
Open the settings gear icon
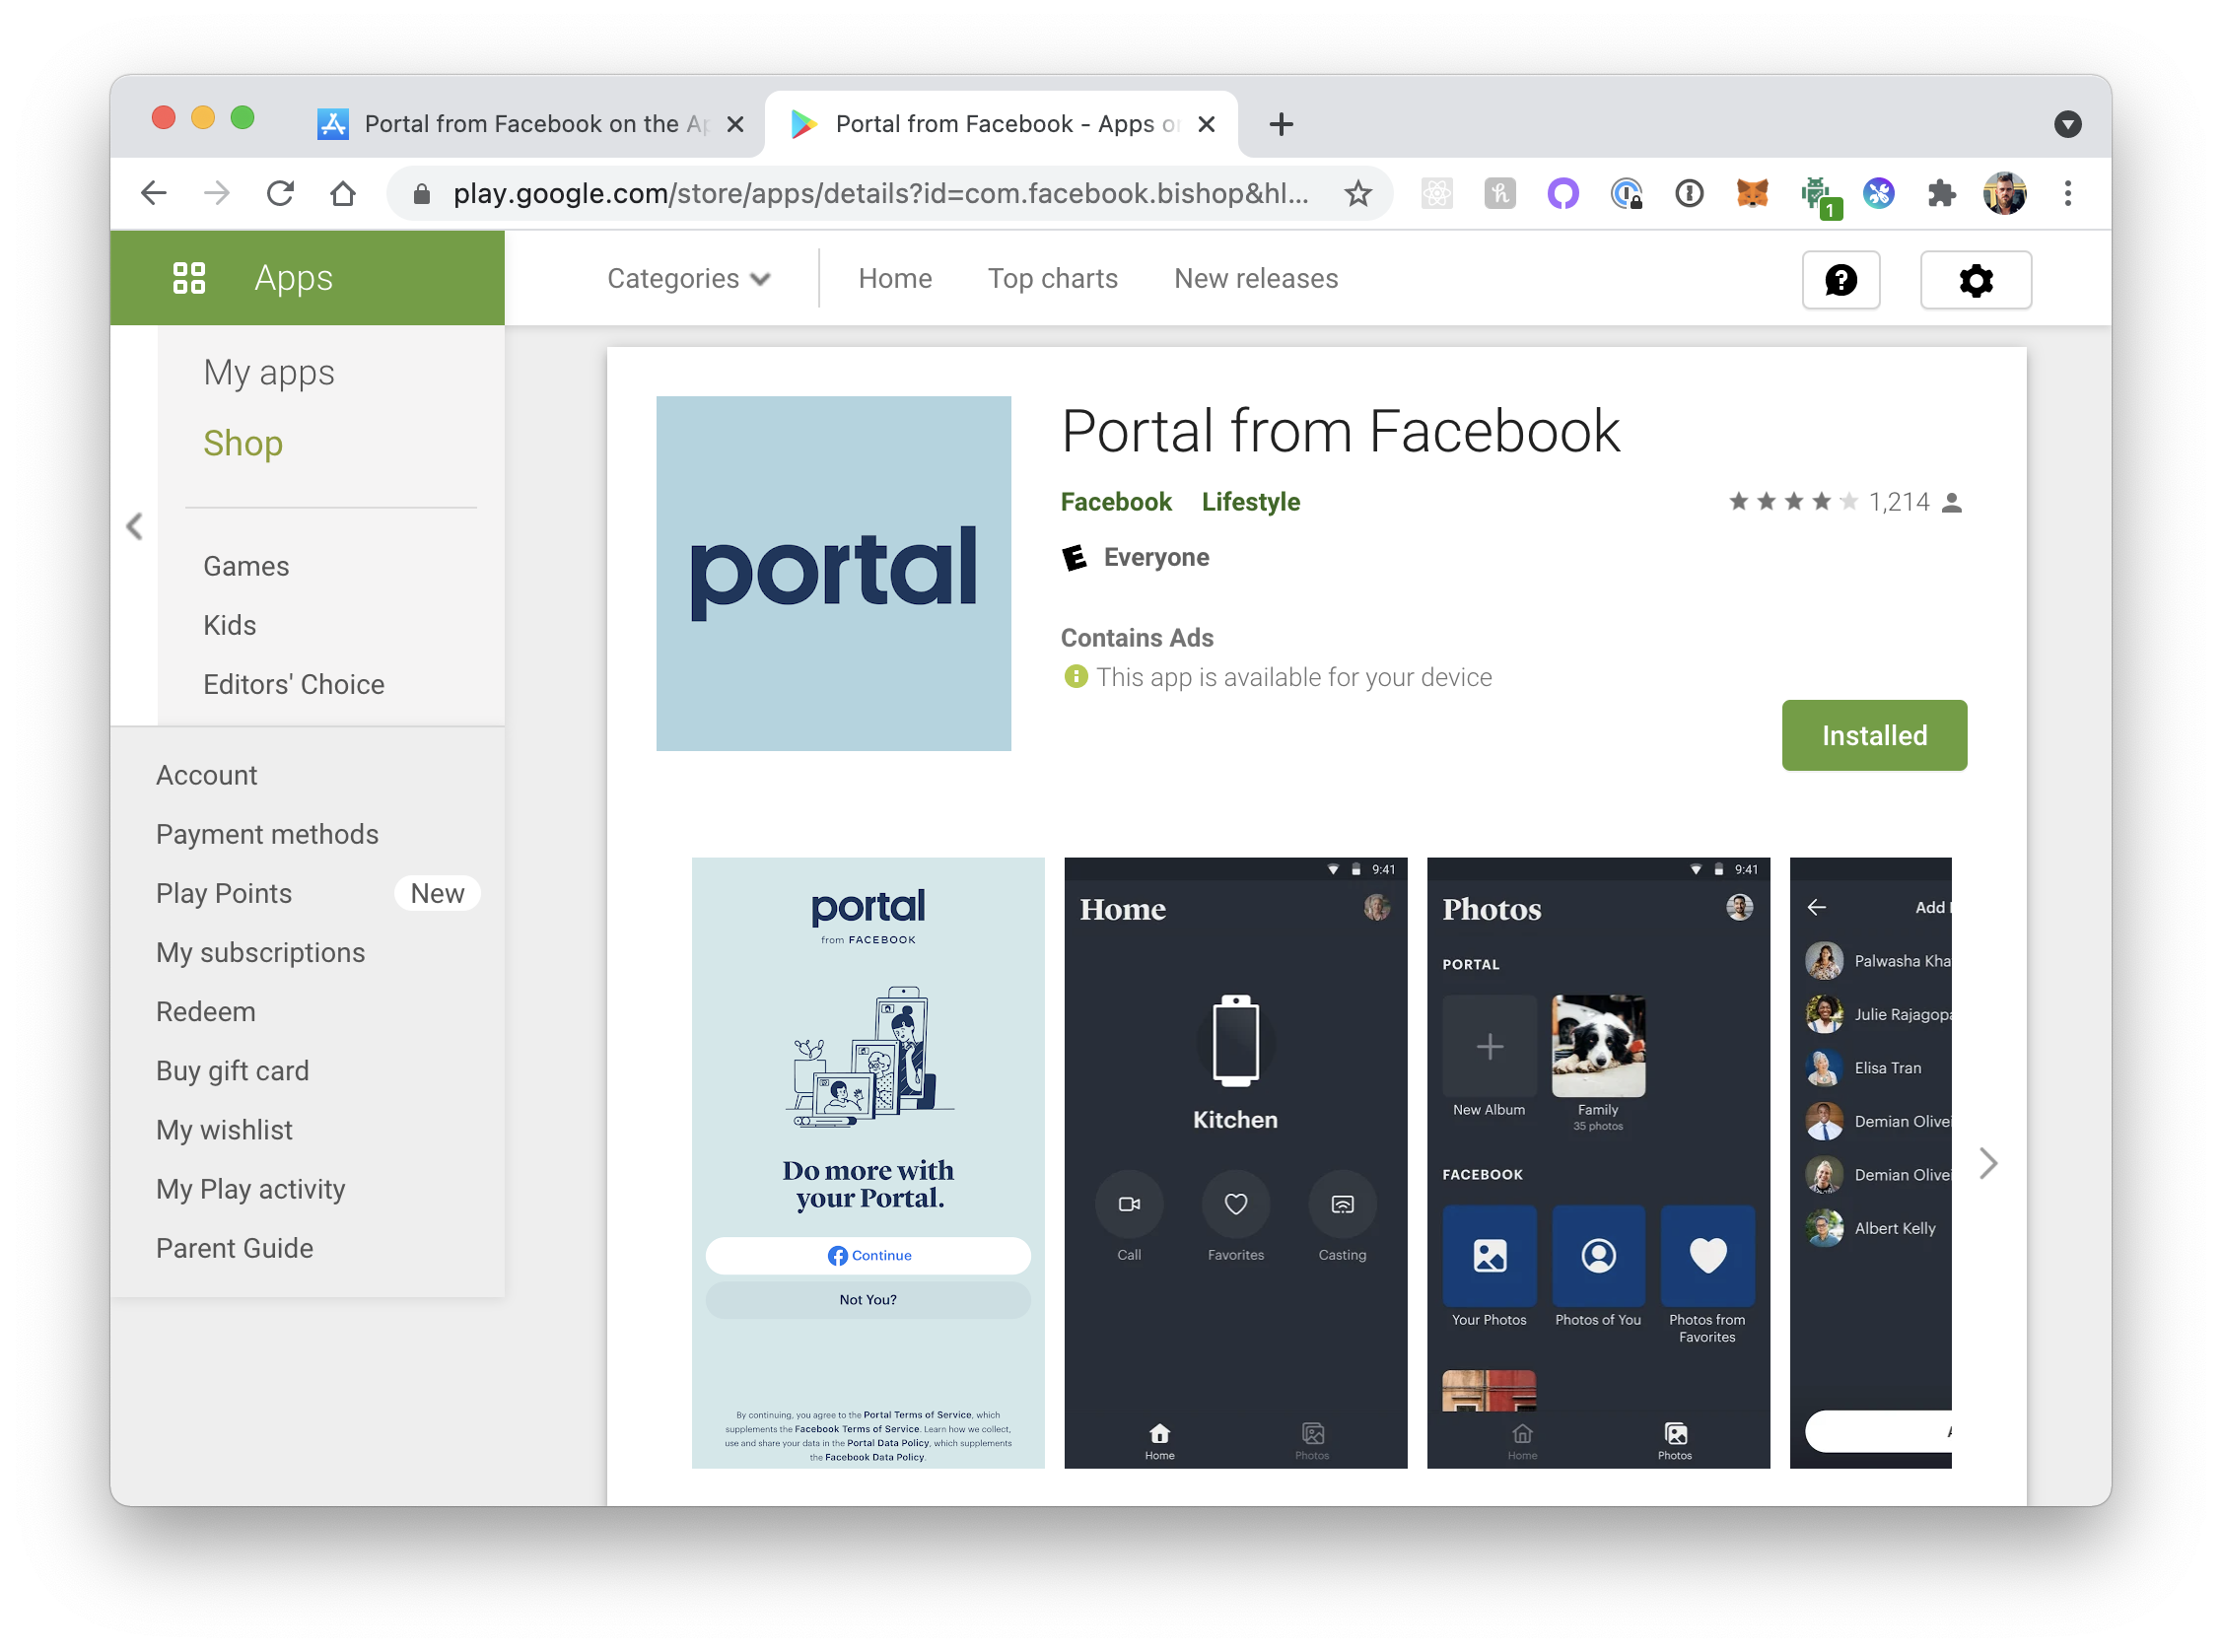point(1976,279)
